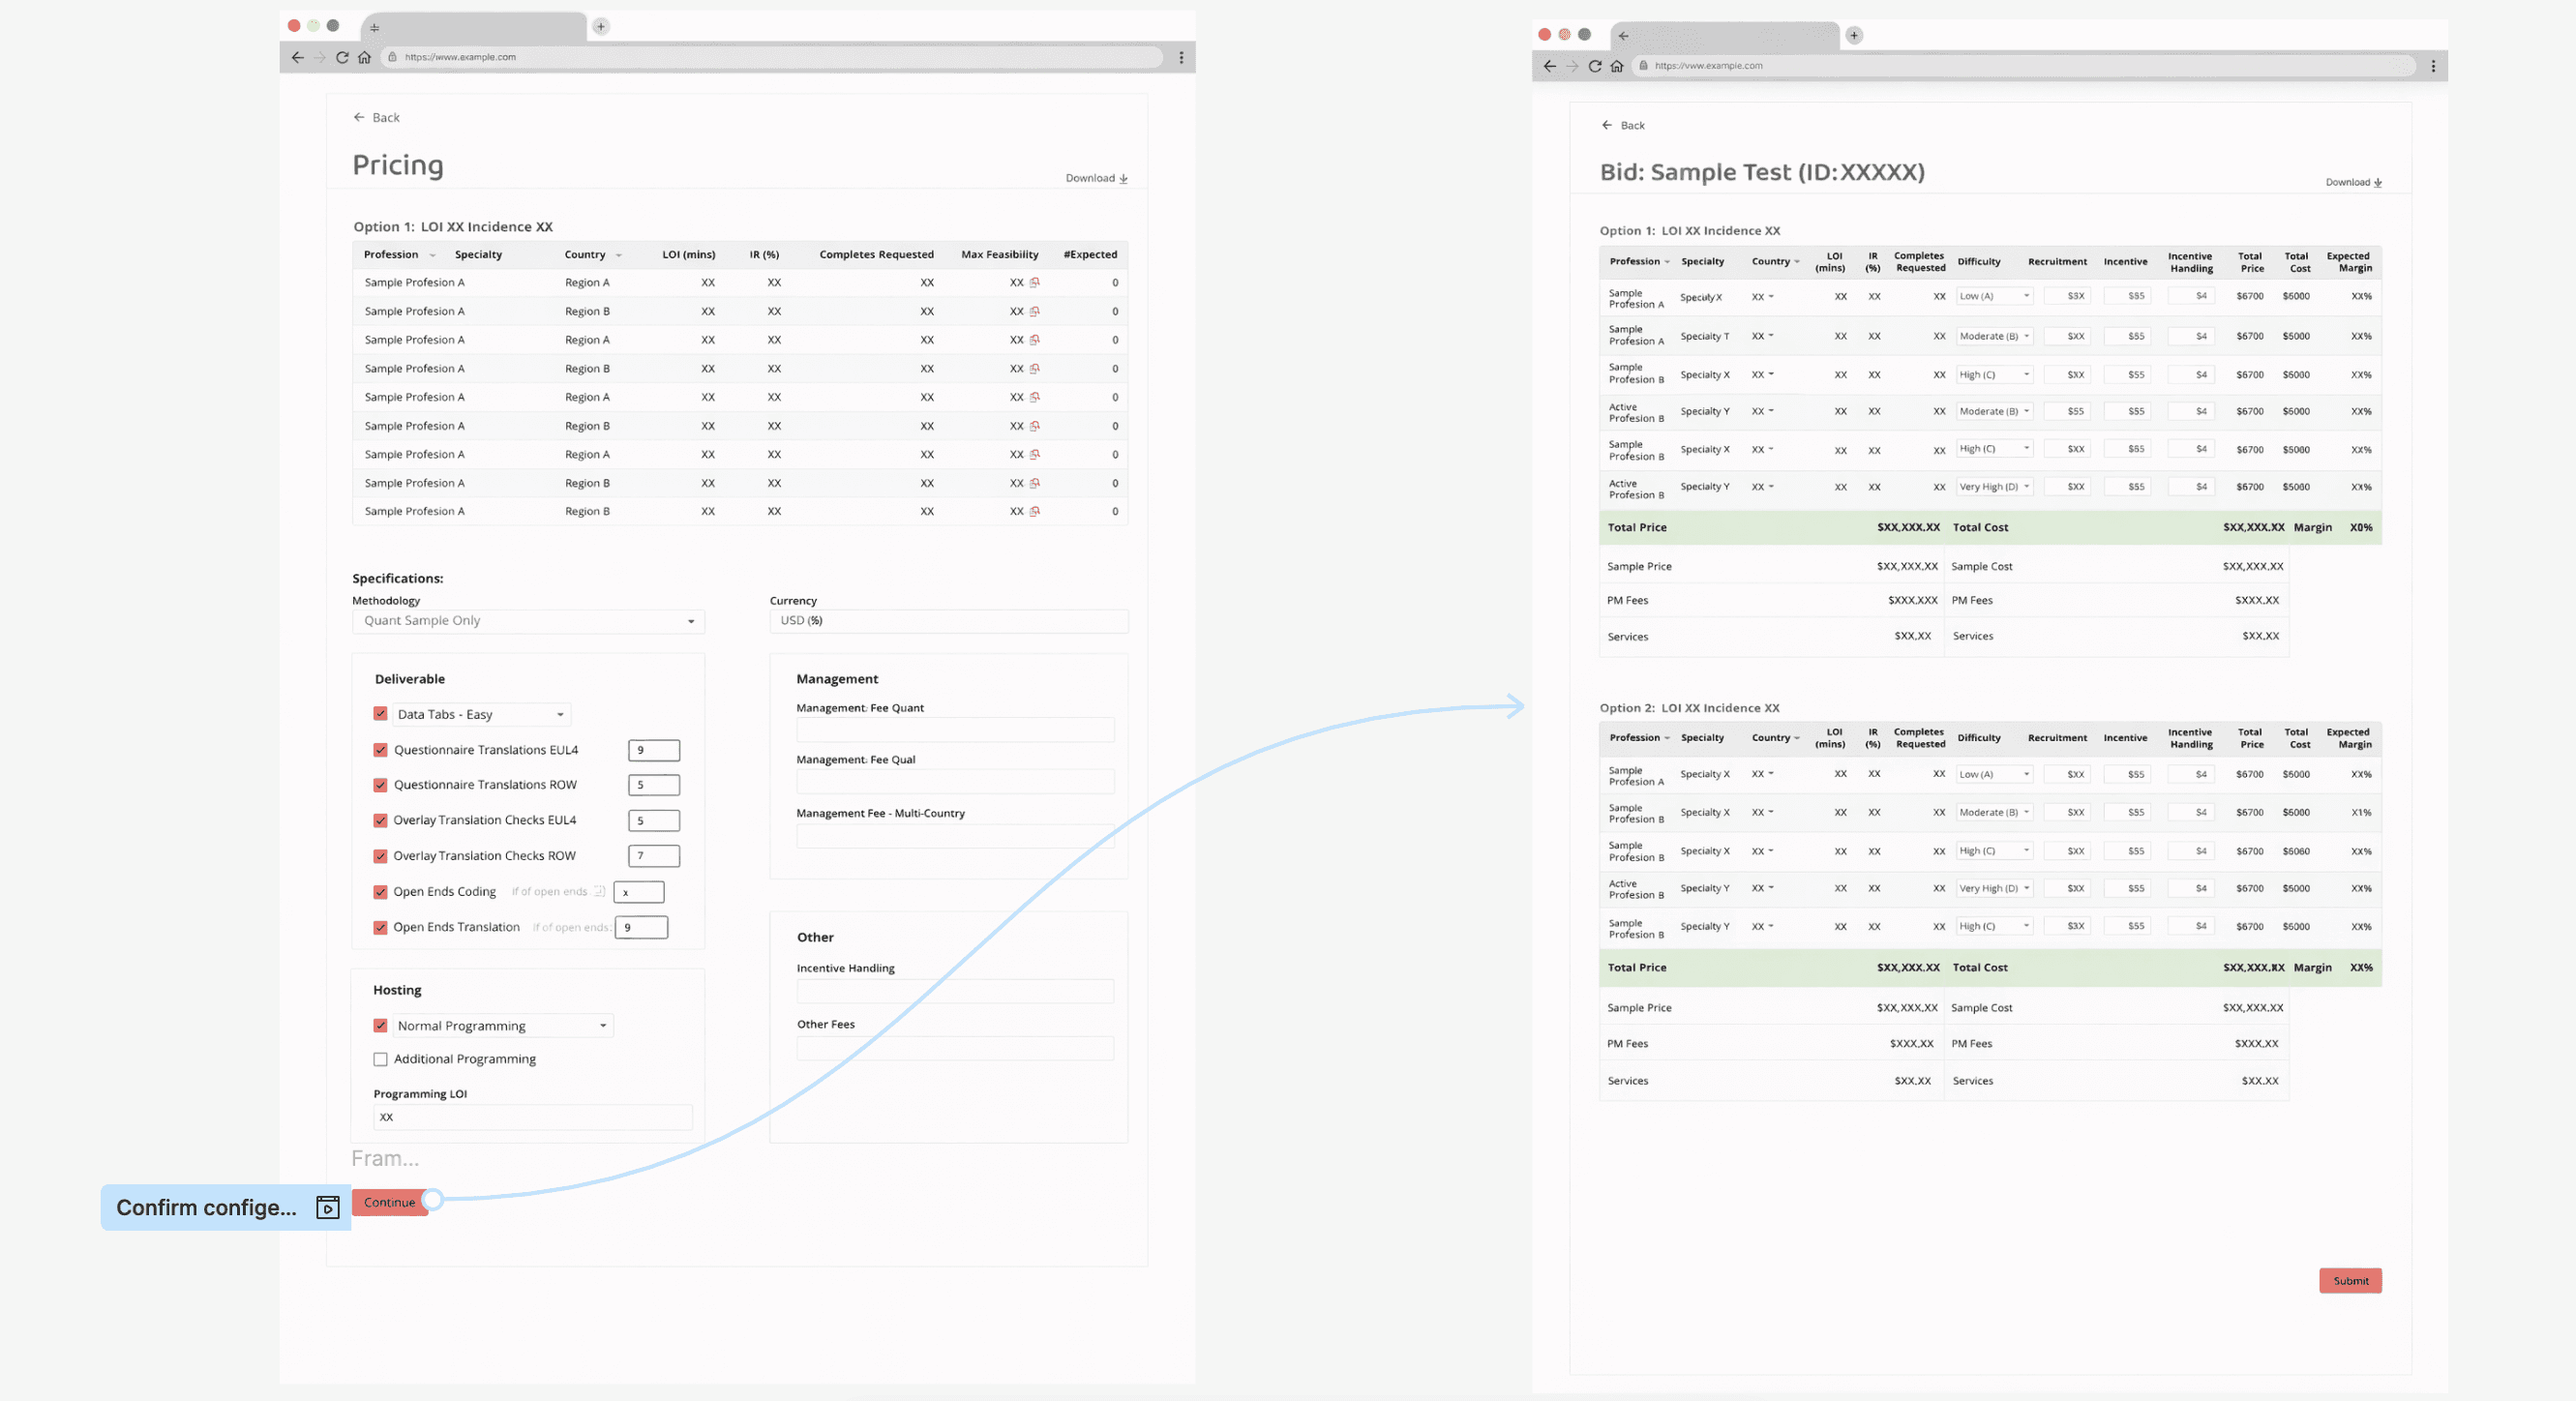This screenshot has width=2576, height=1401.
Task: Open the Normal Programming dropdown
Action: coord(502,1026)
